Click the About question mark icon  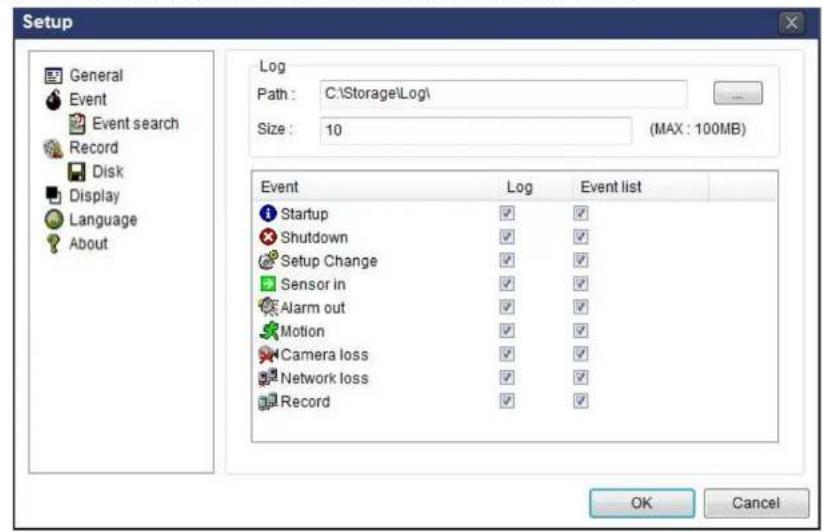[x=53, y=243]
